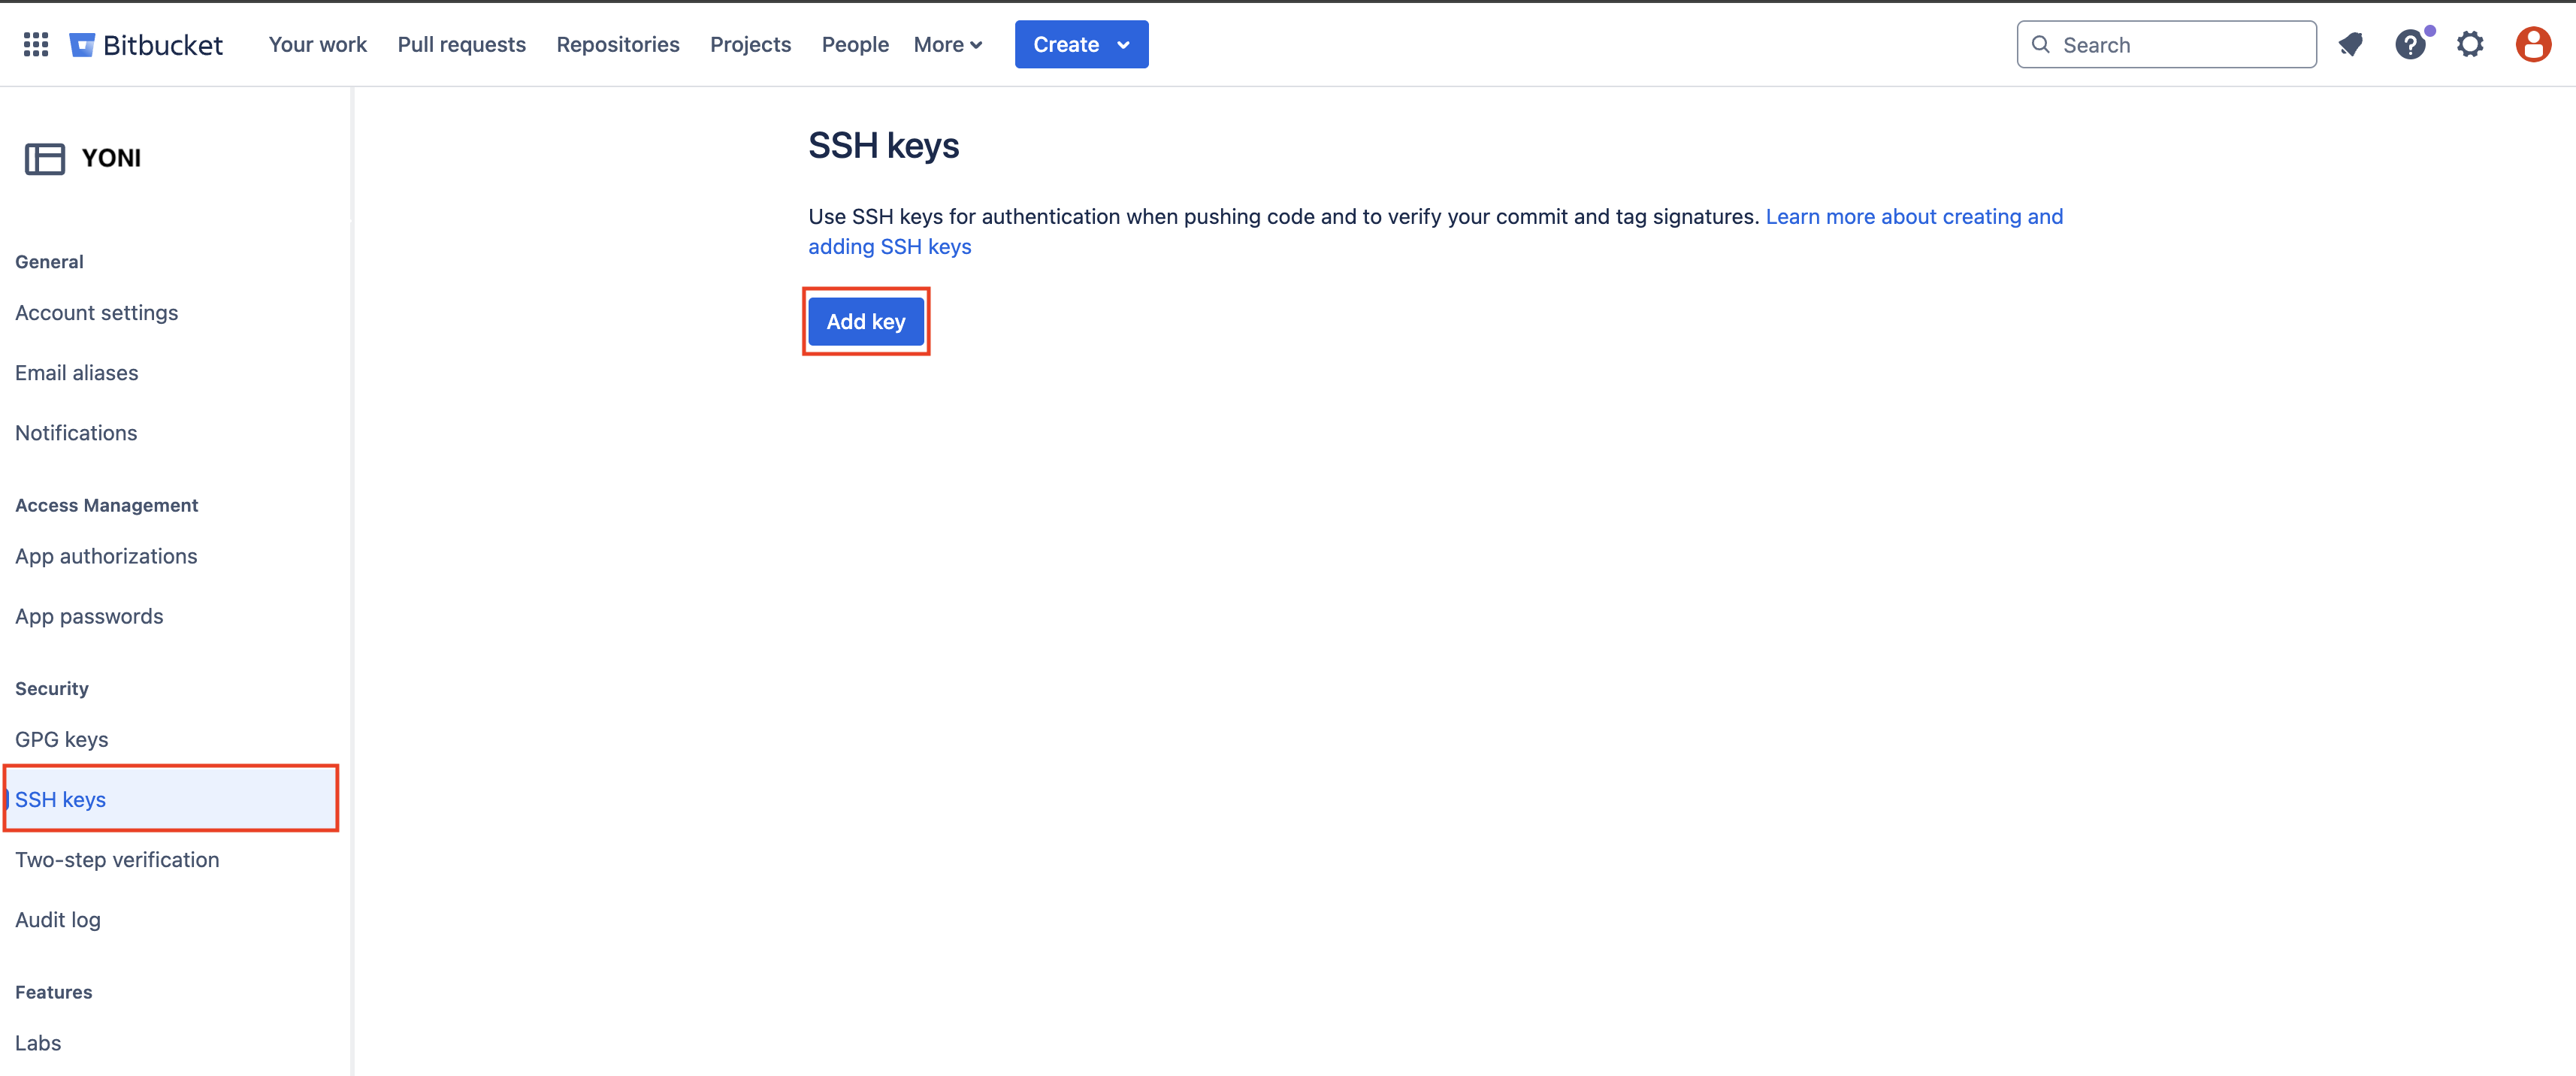Image resolution: width=2576 pixels, height=1076 pixels.
Task: Open the app switcher grid icon
Action: [x=36, y=44]
